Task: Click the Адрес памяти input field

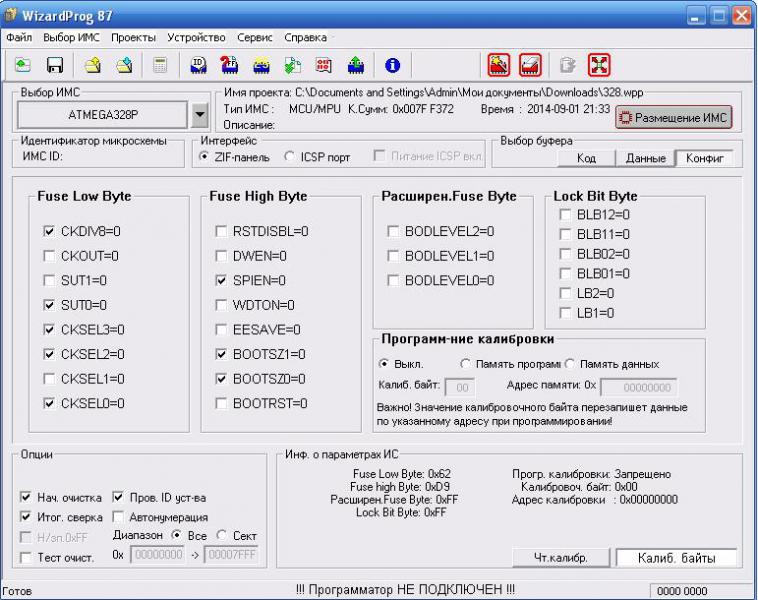Action: pyautogui.click(x=638, y=387)
